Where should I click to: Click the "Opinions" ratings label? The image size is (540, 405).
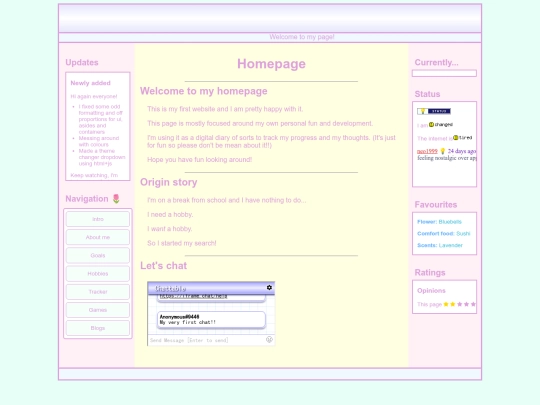coord(431,291)
